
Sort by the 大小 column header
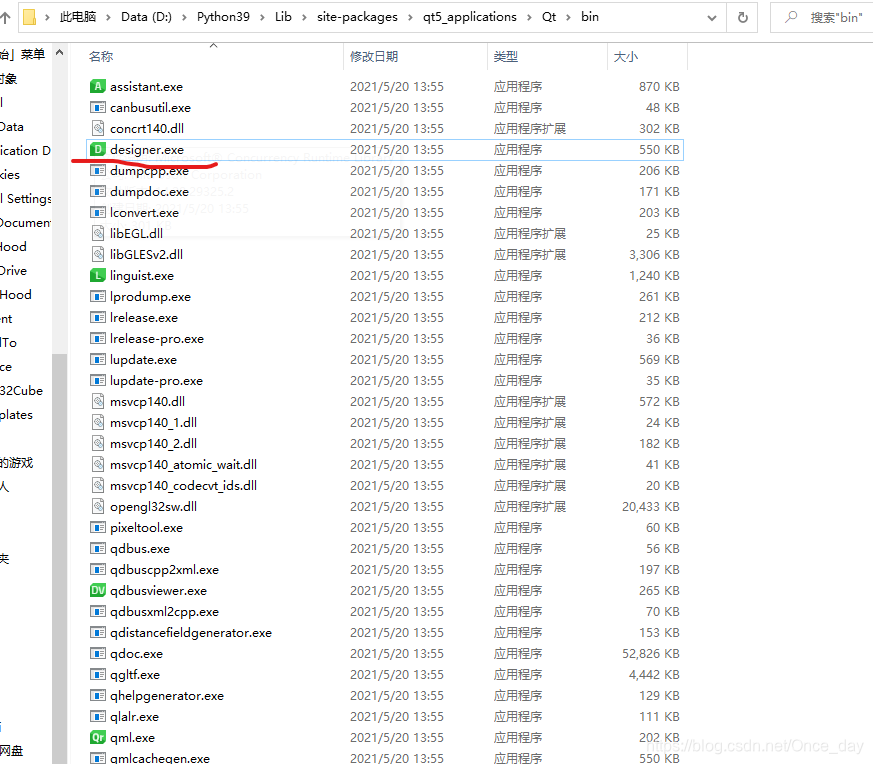click(625, 56)
